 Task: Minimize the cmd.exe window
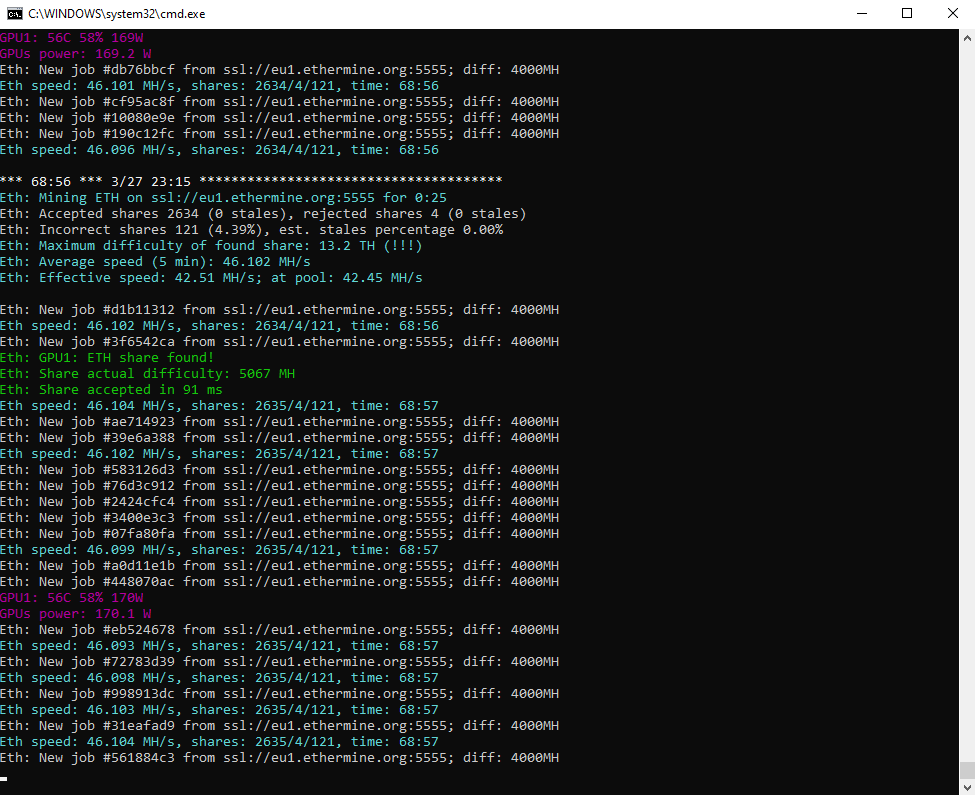tap(862, 14)
